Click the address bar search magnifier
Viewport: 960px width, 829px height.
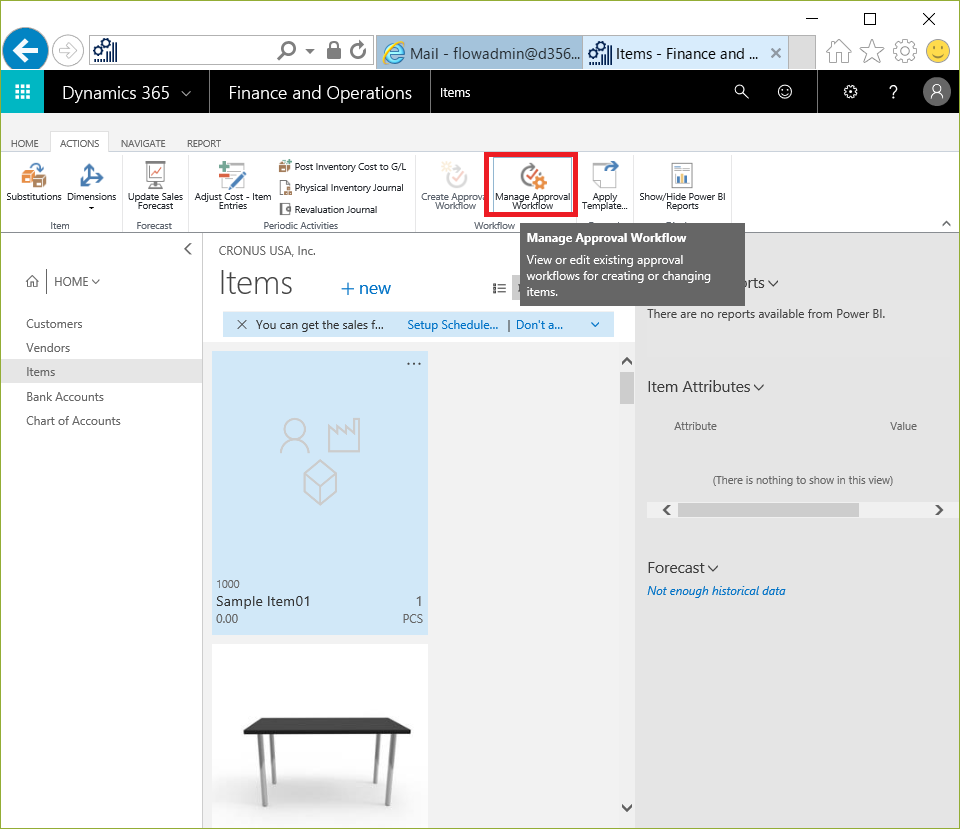point(286,50)
